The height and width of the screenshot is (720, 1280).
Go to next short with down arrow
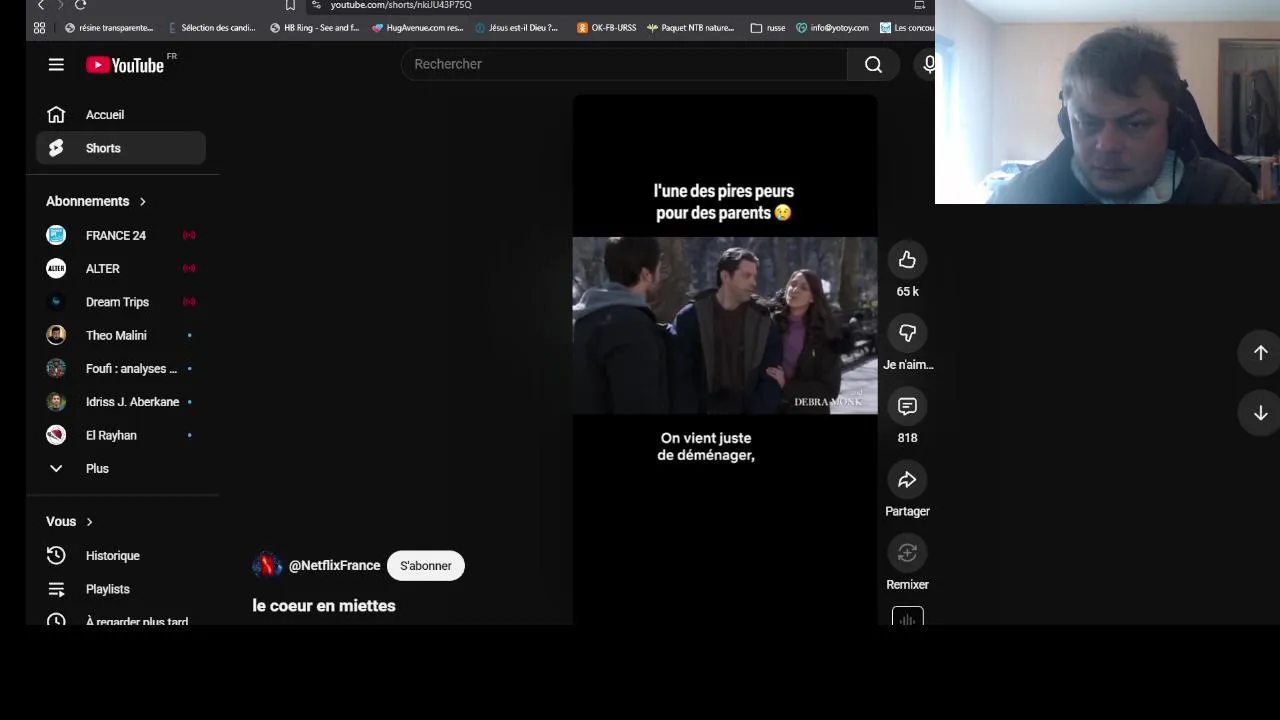(1260, 413)
